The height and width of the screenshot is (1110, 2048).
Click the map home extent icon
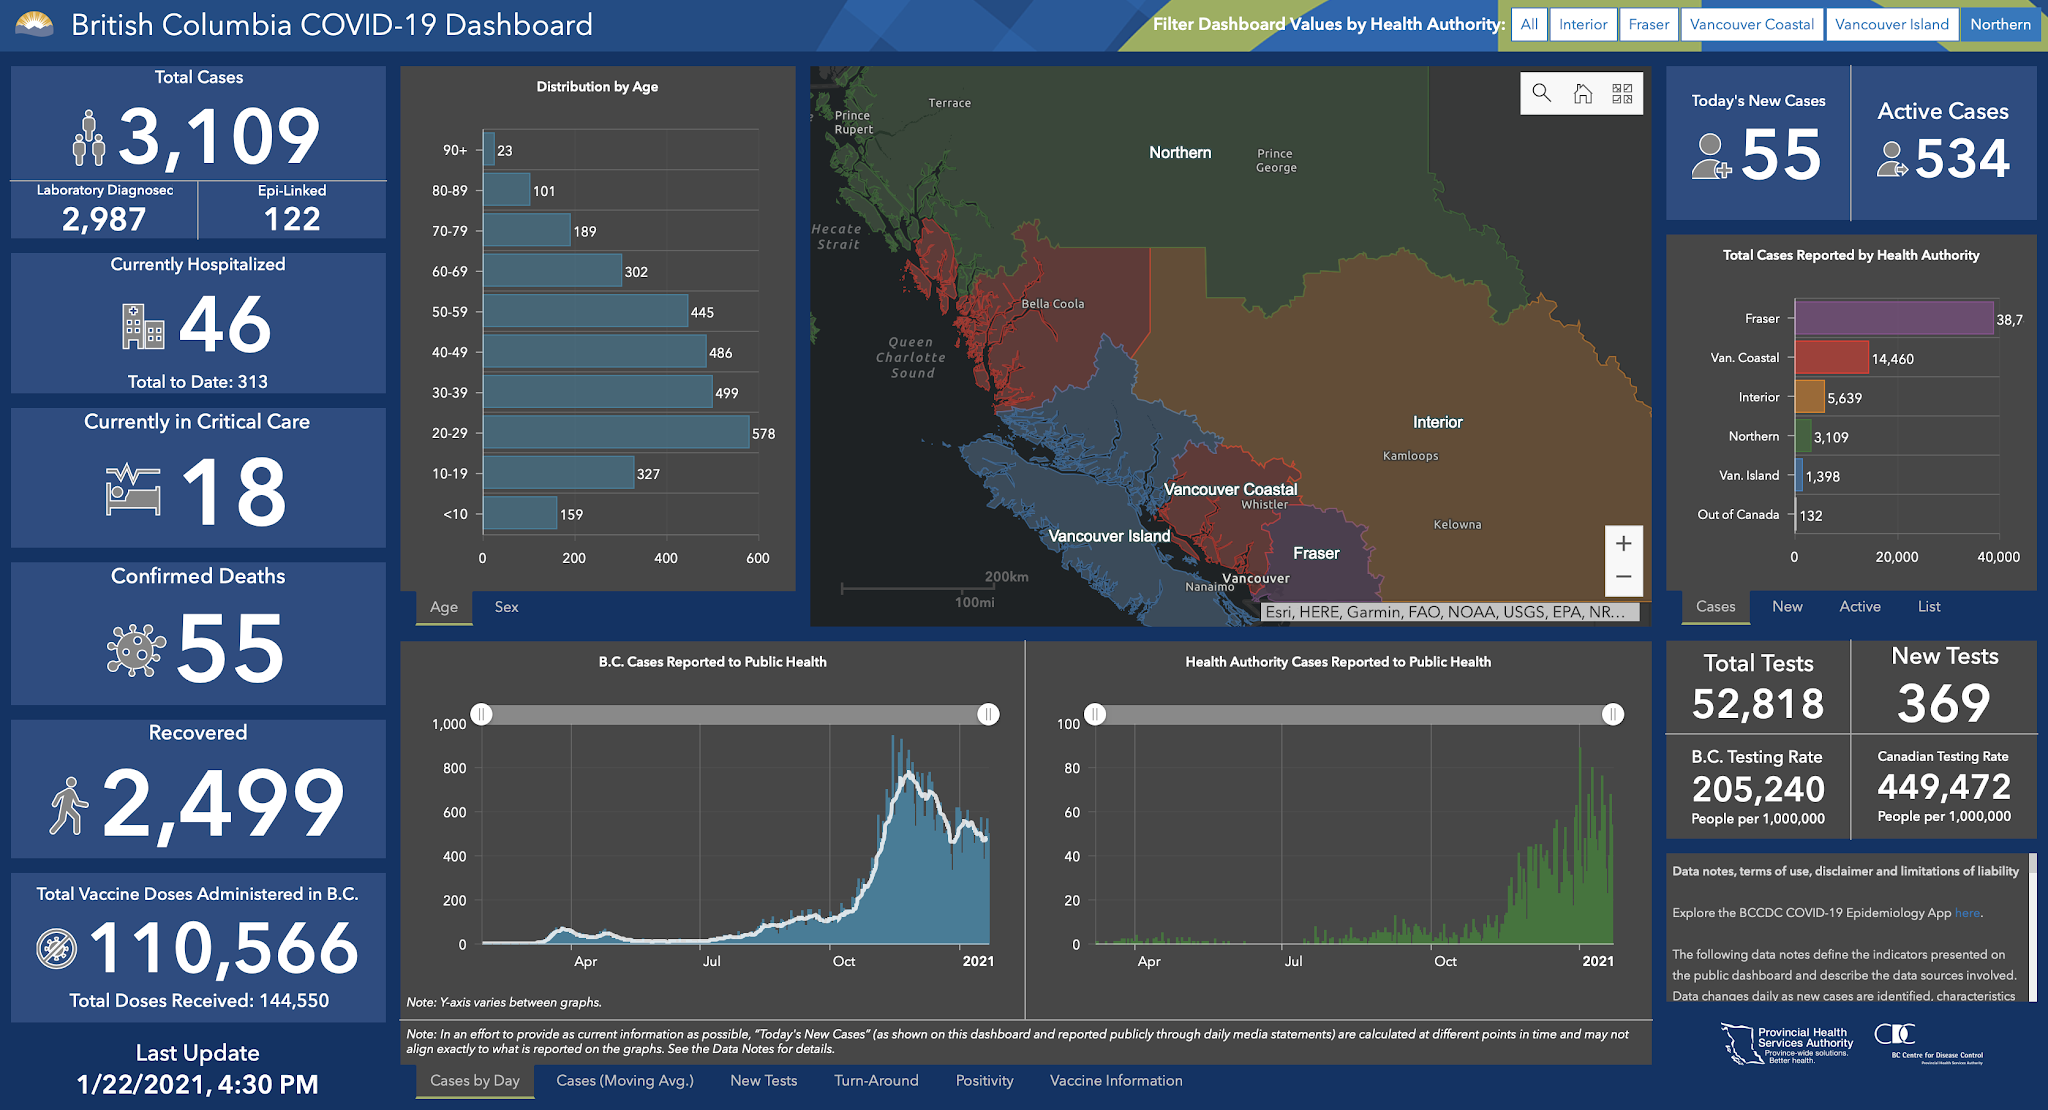tap(1582, 93)
